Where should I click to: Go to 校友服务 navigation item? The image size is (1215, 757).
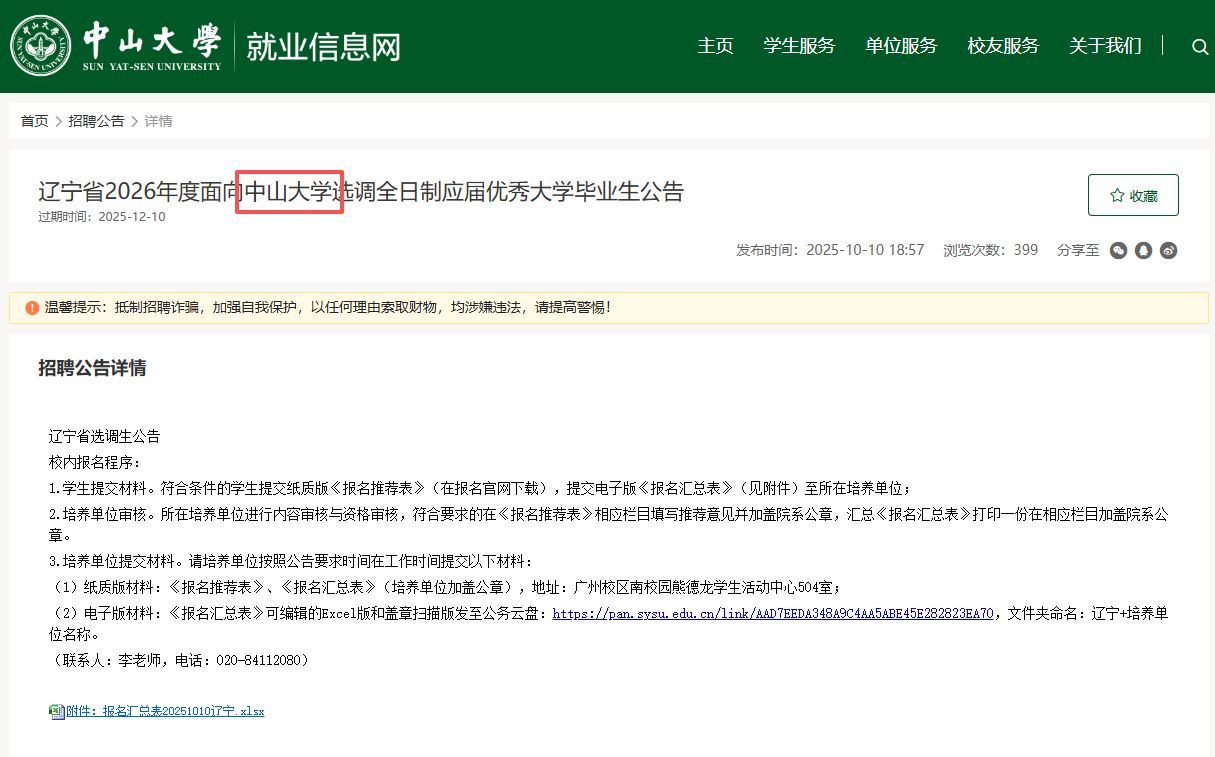[x=1003, y=46]
